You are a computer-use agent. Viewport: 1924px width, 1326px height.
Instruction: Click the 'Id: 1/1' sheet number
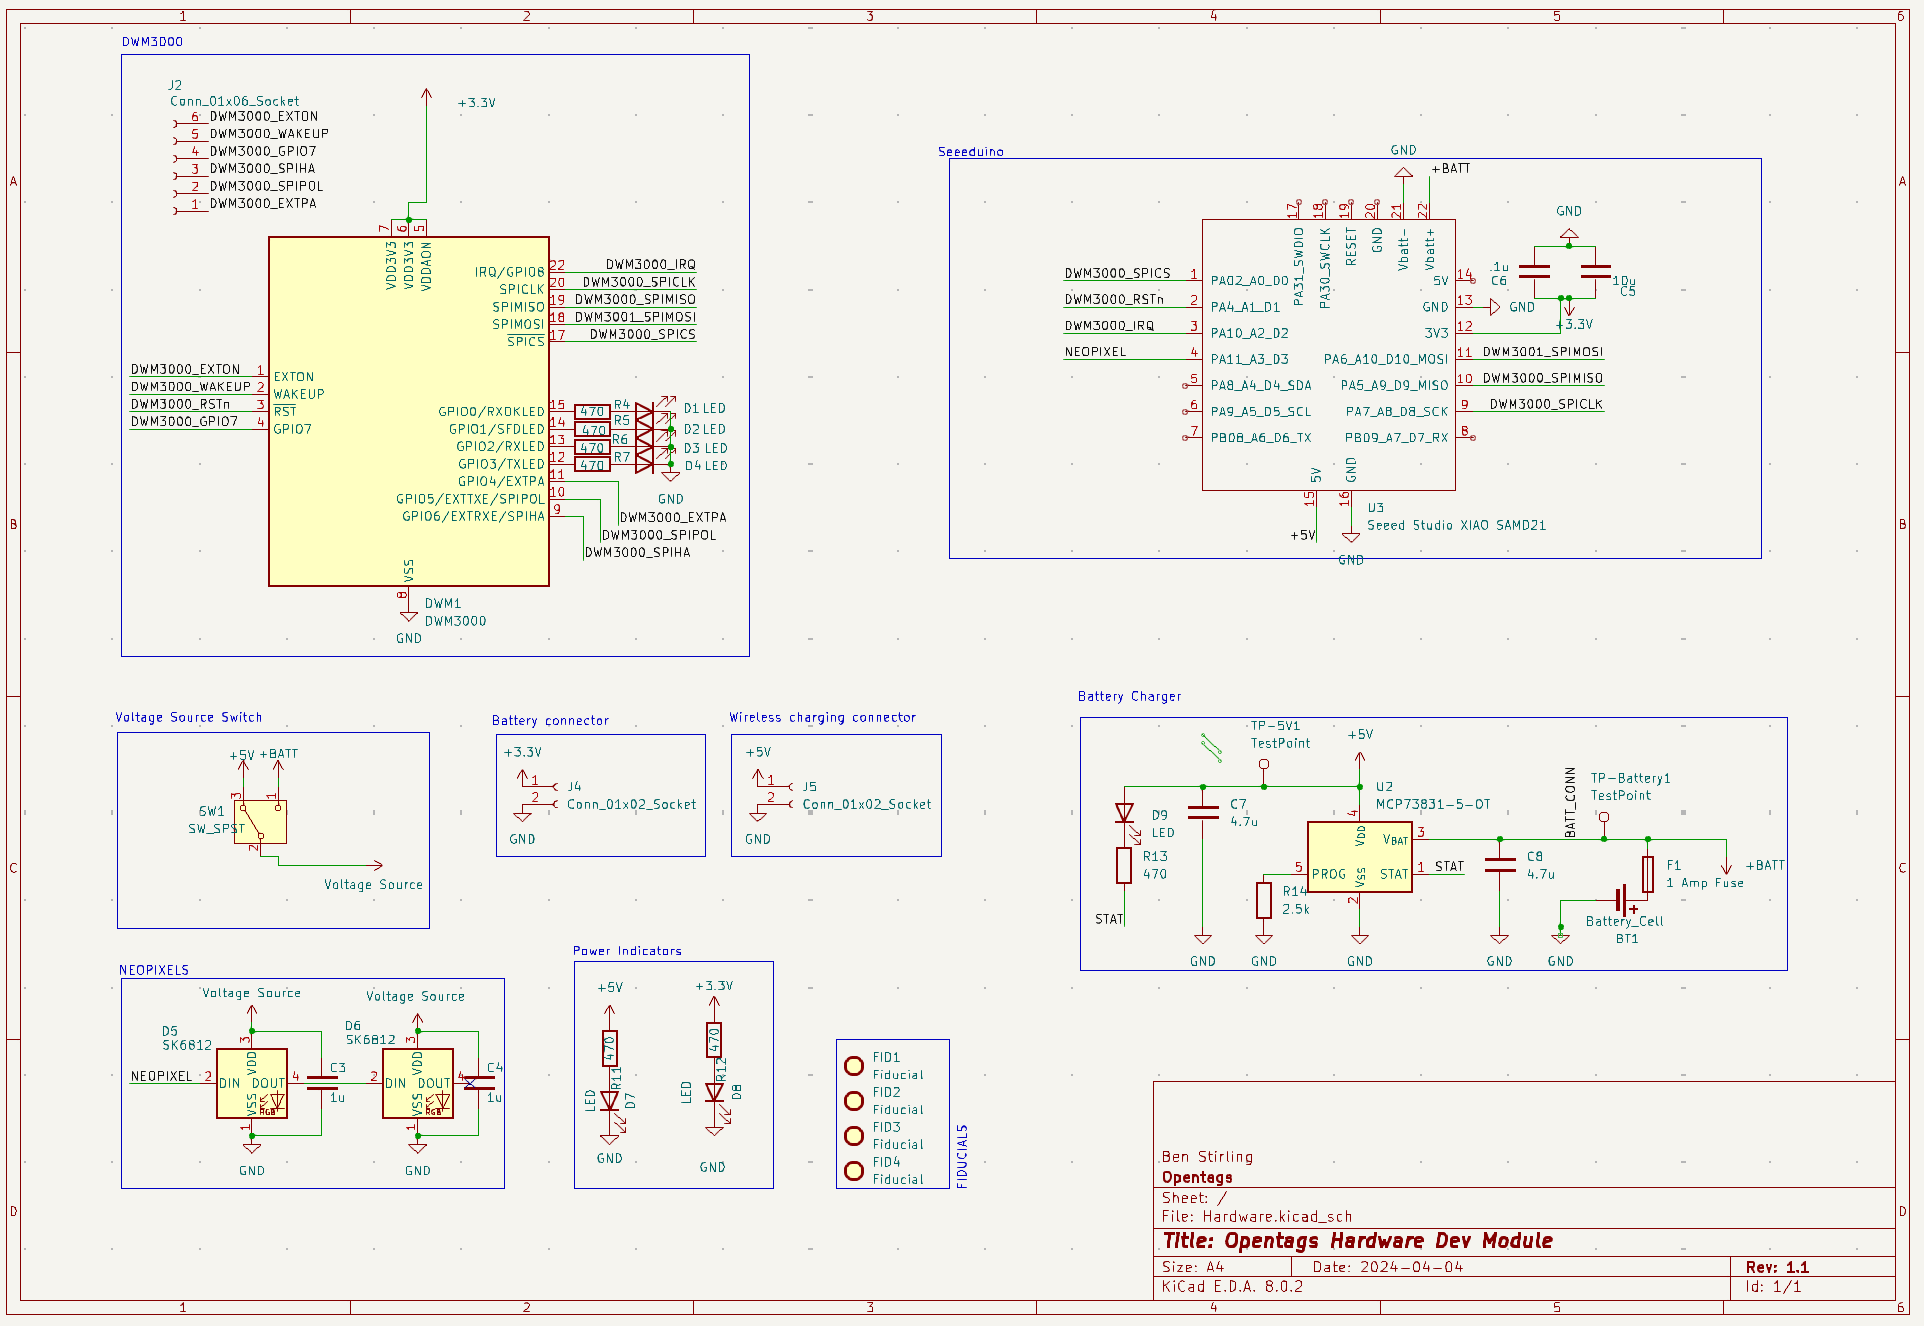click(x=1773, y=1287)
